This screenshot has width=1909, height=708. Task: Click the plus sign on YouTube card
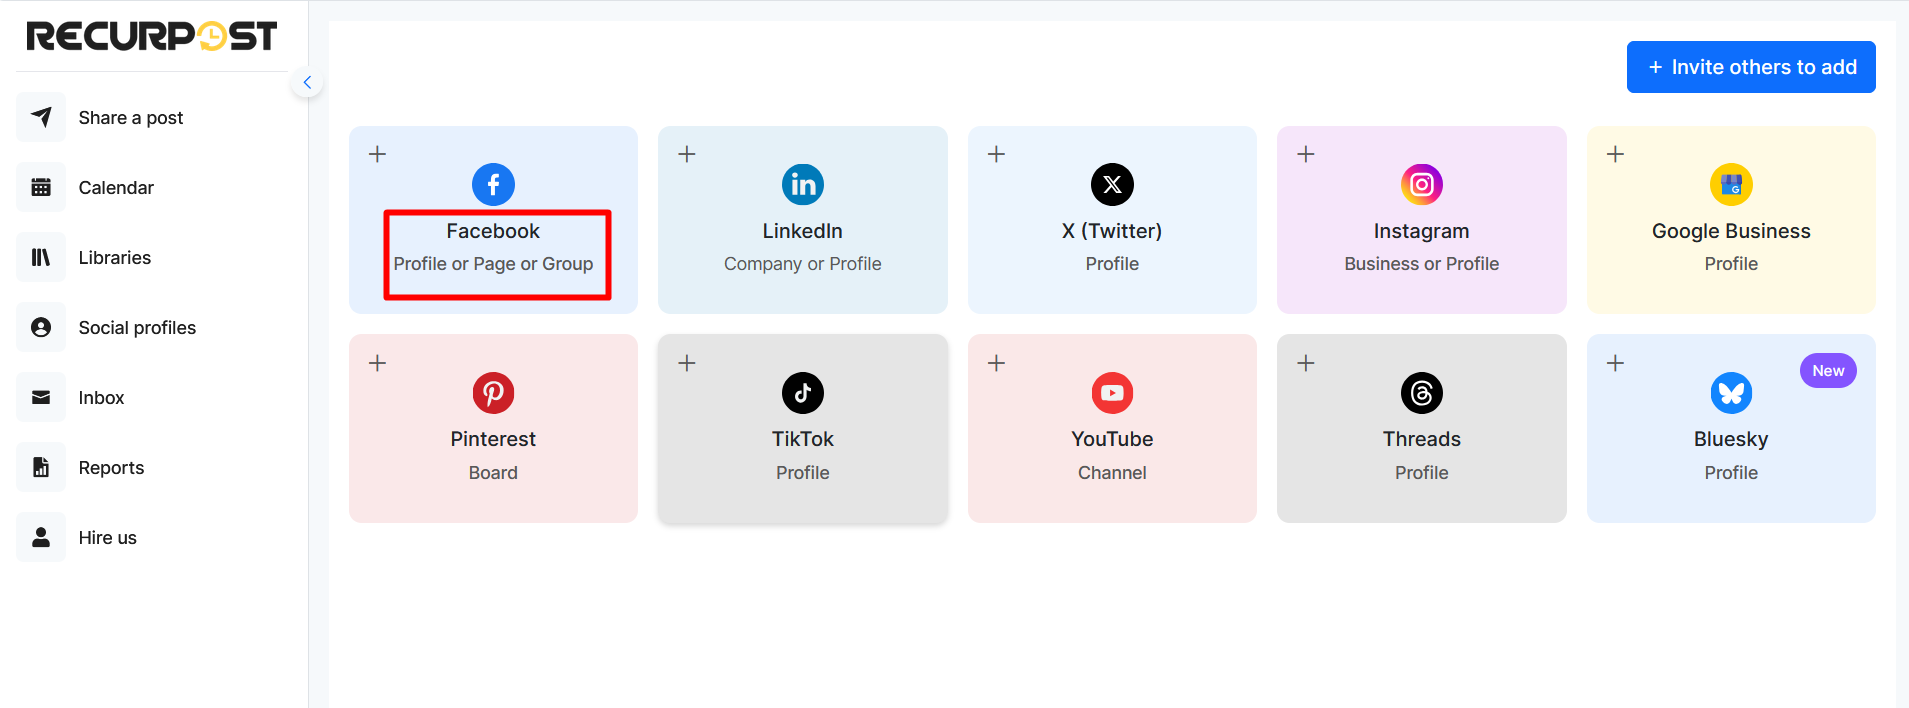[996, 363]
